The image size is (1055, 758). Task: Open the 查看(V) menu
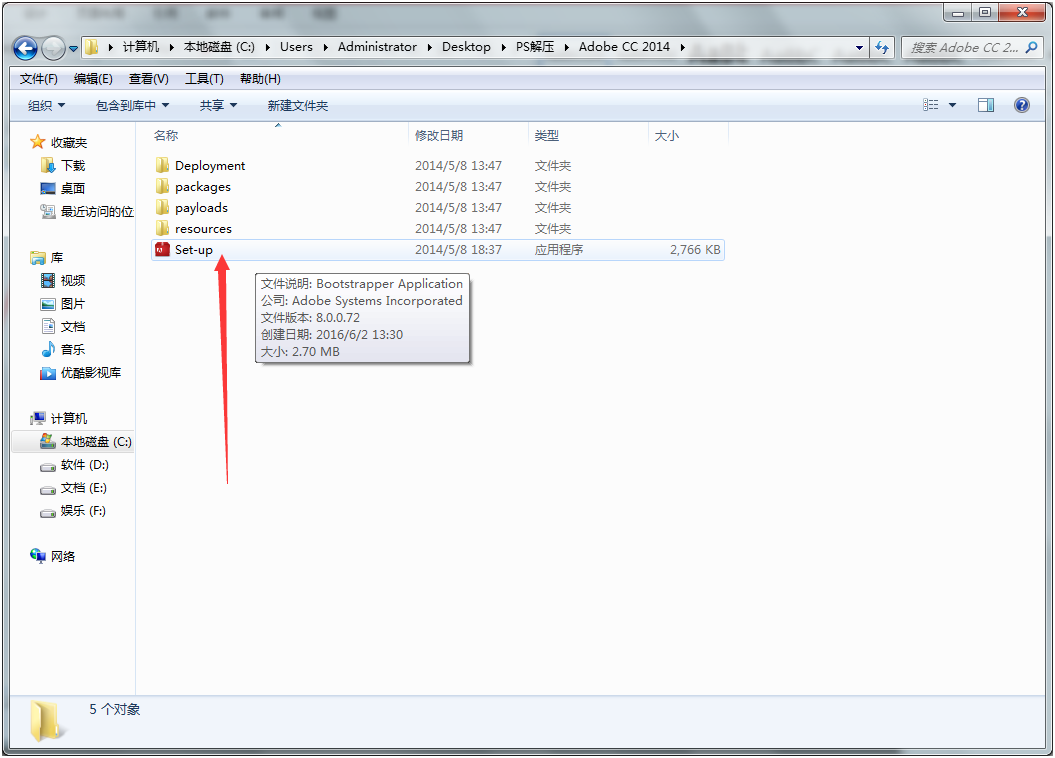pos(149,79)
